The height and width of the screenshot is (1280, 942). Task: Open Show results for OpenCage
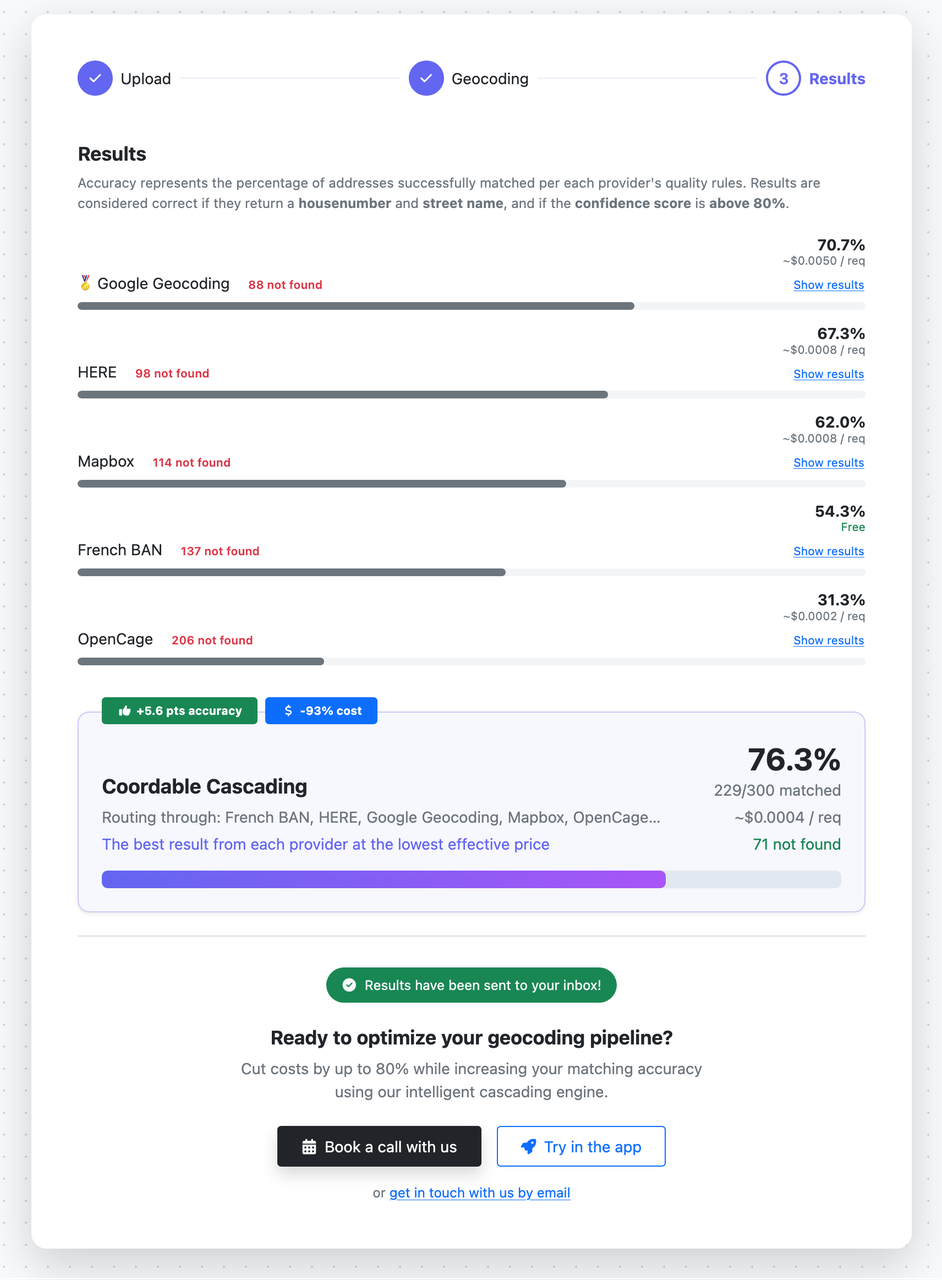coord(828,640)
